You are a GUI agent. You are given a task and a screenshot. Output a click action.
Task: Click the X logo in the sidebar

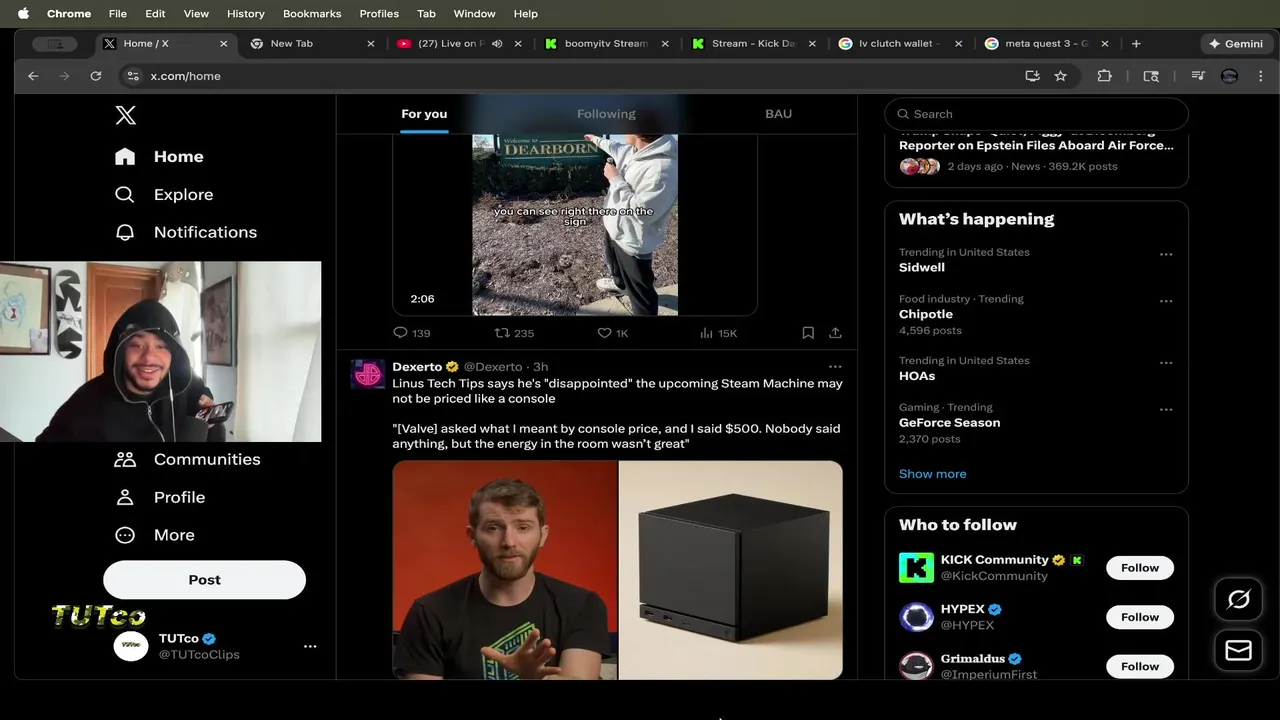[x=125, y=115]
